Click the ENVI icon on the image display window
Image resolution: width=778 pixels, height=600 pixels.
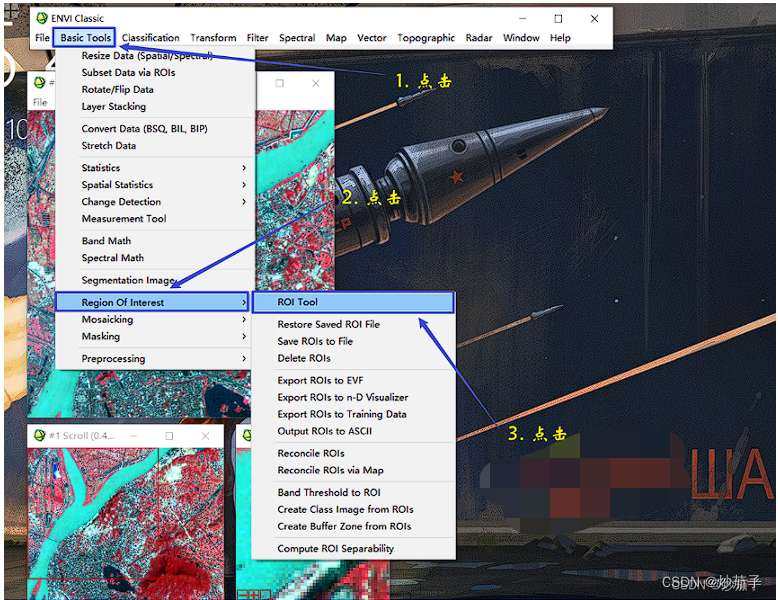point(40,83)
